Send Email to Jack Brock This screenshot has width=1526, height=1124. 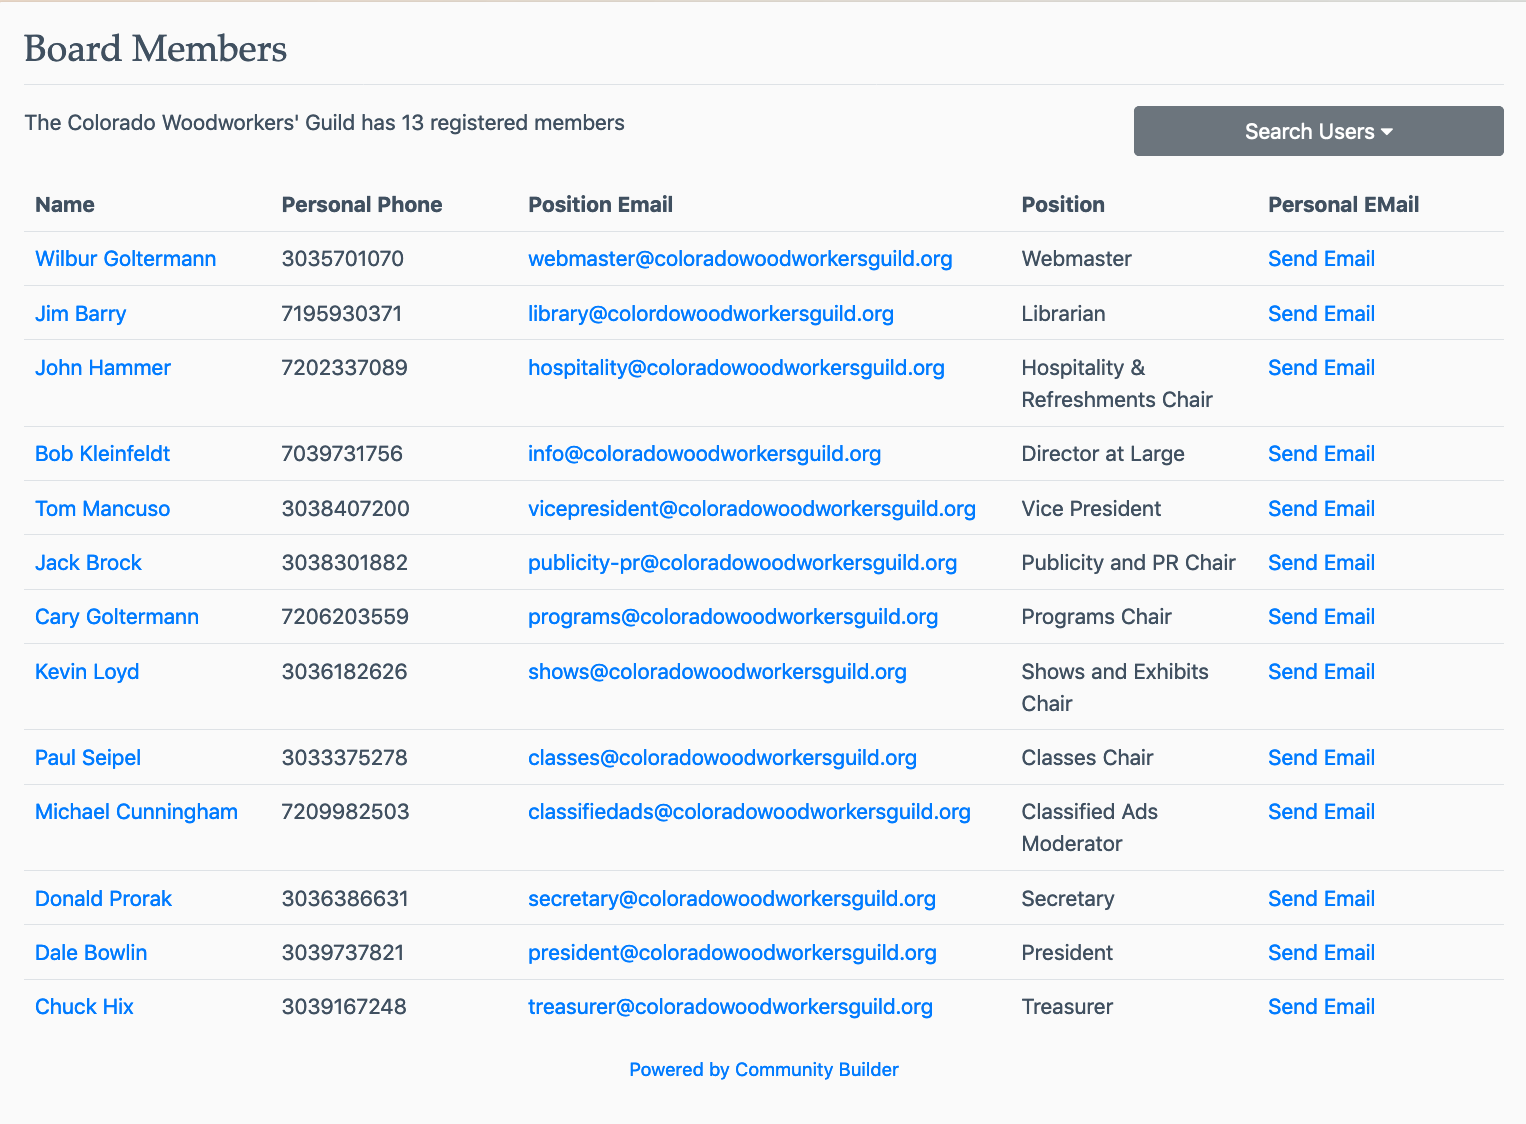pyautogui.click(x=1321, y=563)
